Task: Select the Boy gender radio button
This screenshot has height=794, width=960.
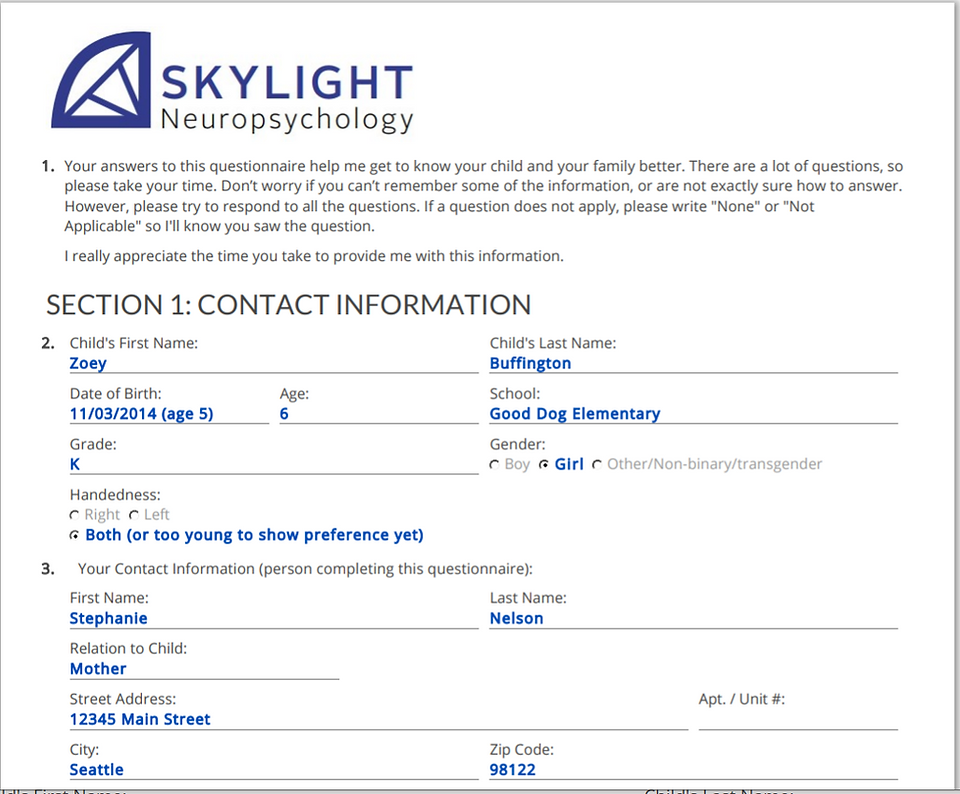Action: click(494, 465)
